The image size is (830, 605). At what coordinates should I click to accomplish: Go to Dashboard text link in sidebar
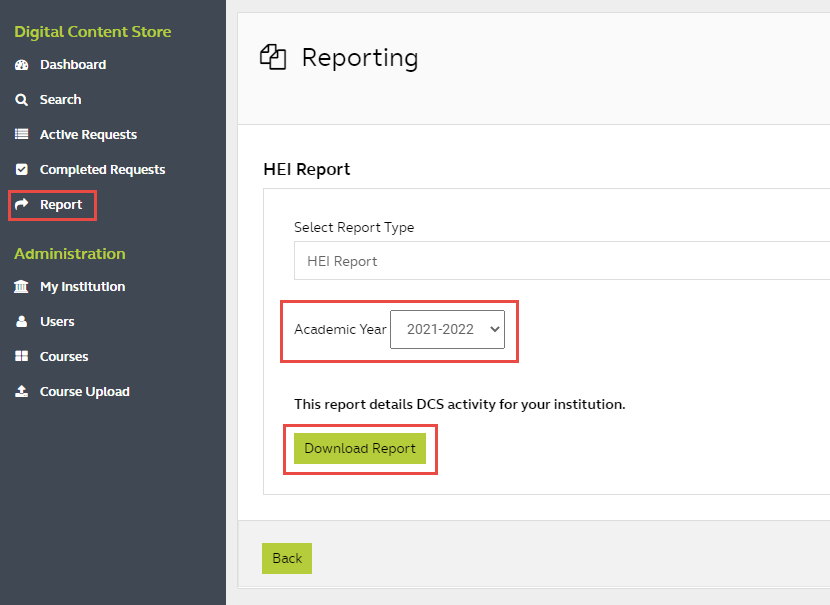pyautogui.click(x=73, y=65)
